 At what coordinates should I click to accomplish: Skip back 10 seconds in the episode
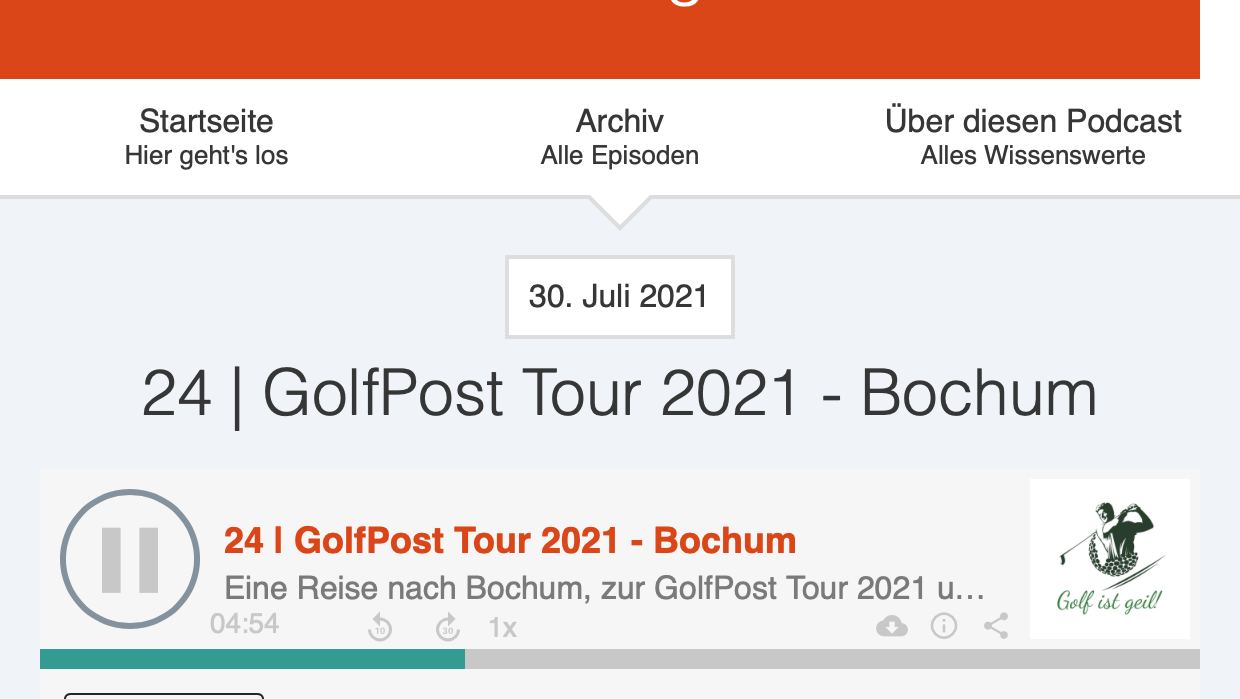point(379,626)
